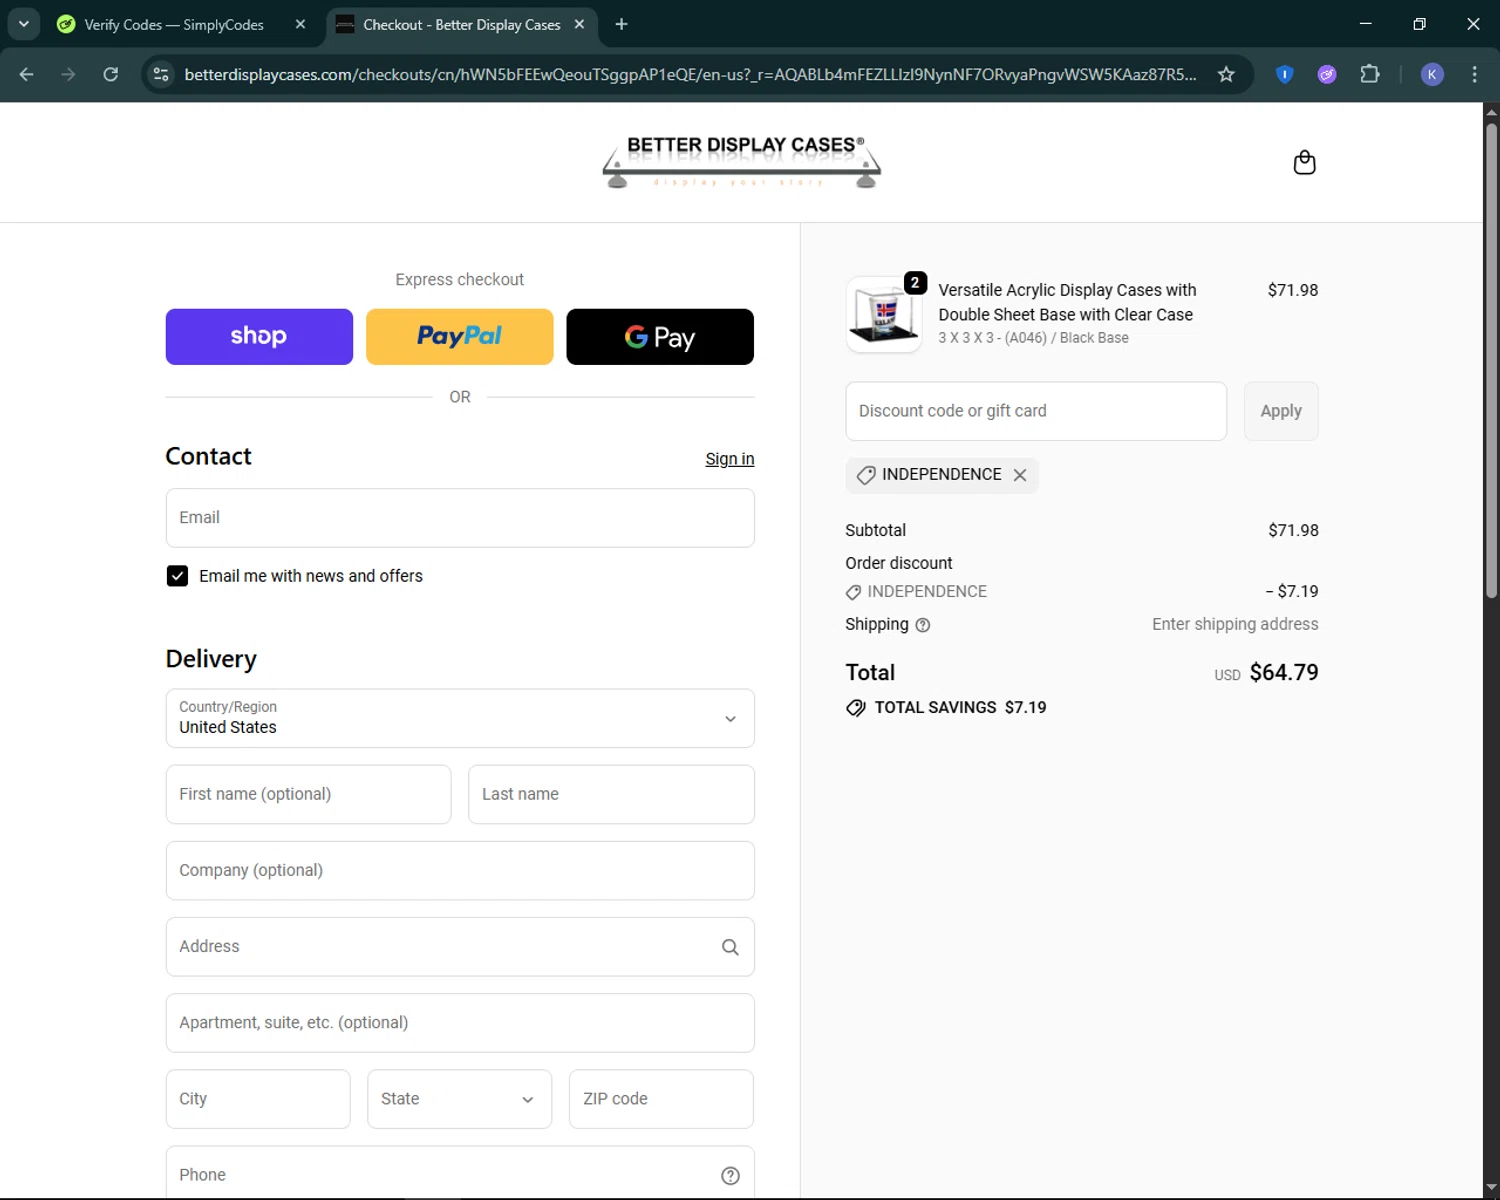Select the Company (optional) field
Screen dimensions: 1500x1200
[460, 871]
